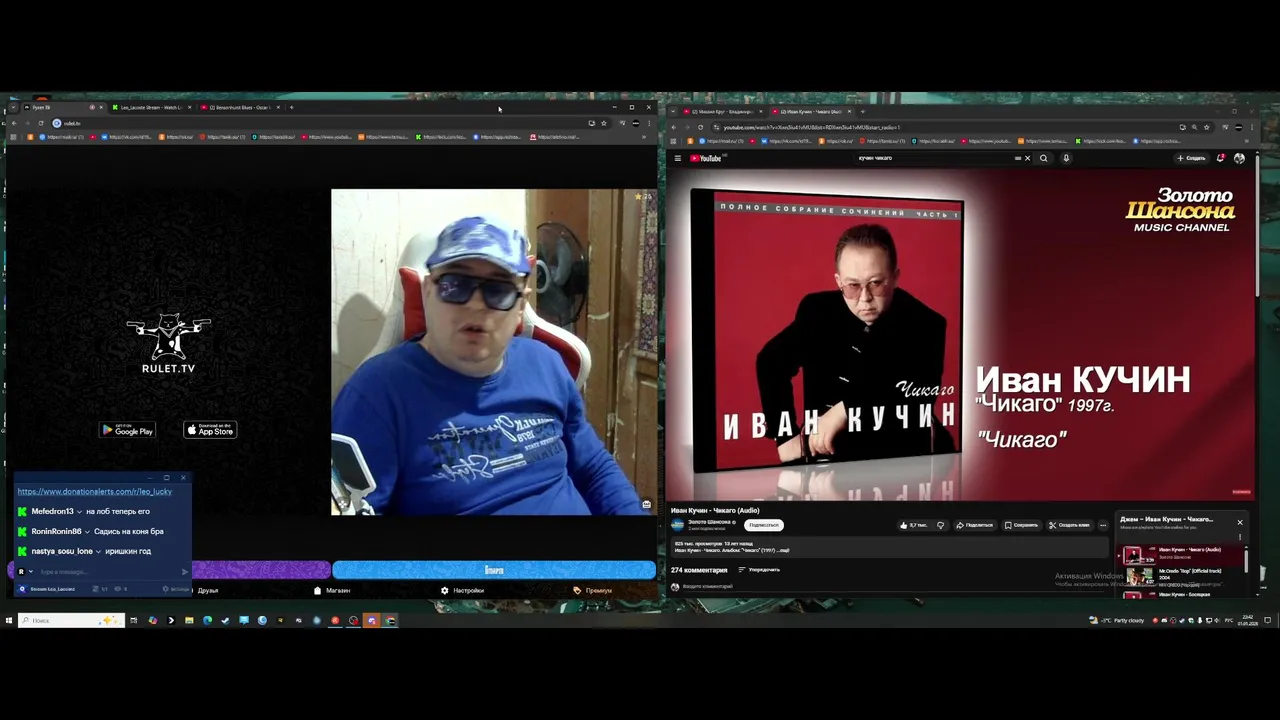
Task: Open Золото Шансона channel name
Action: pyautogui.click(x=709, y=522)
